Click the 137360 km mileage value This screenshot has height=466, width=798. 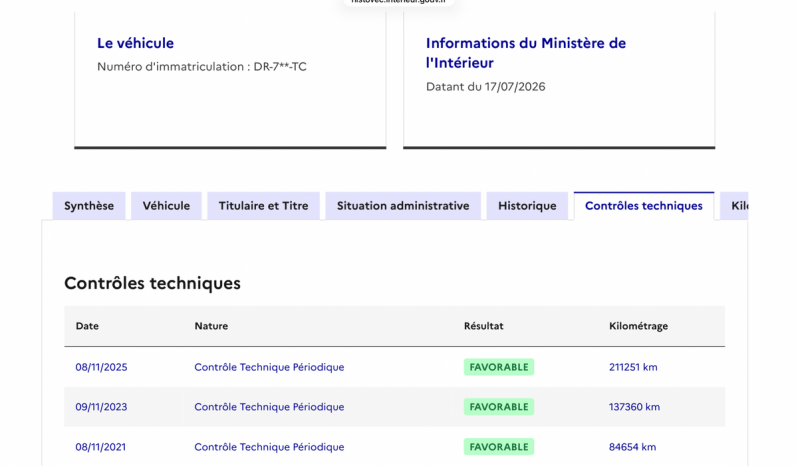[635, 407]
